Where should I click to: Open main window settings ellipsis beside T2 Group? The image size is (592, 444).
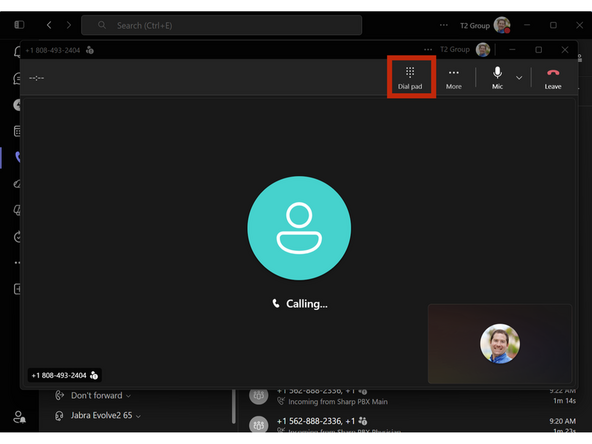[x=444, y=25]
